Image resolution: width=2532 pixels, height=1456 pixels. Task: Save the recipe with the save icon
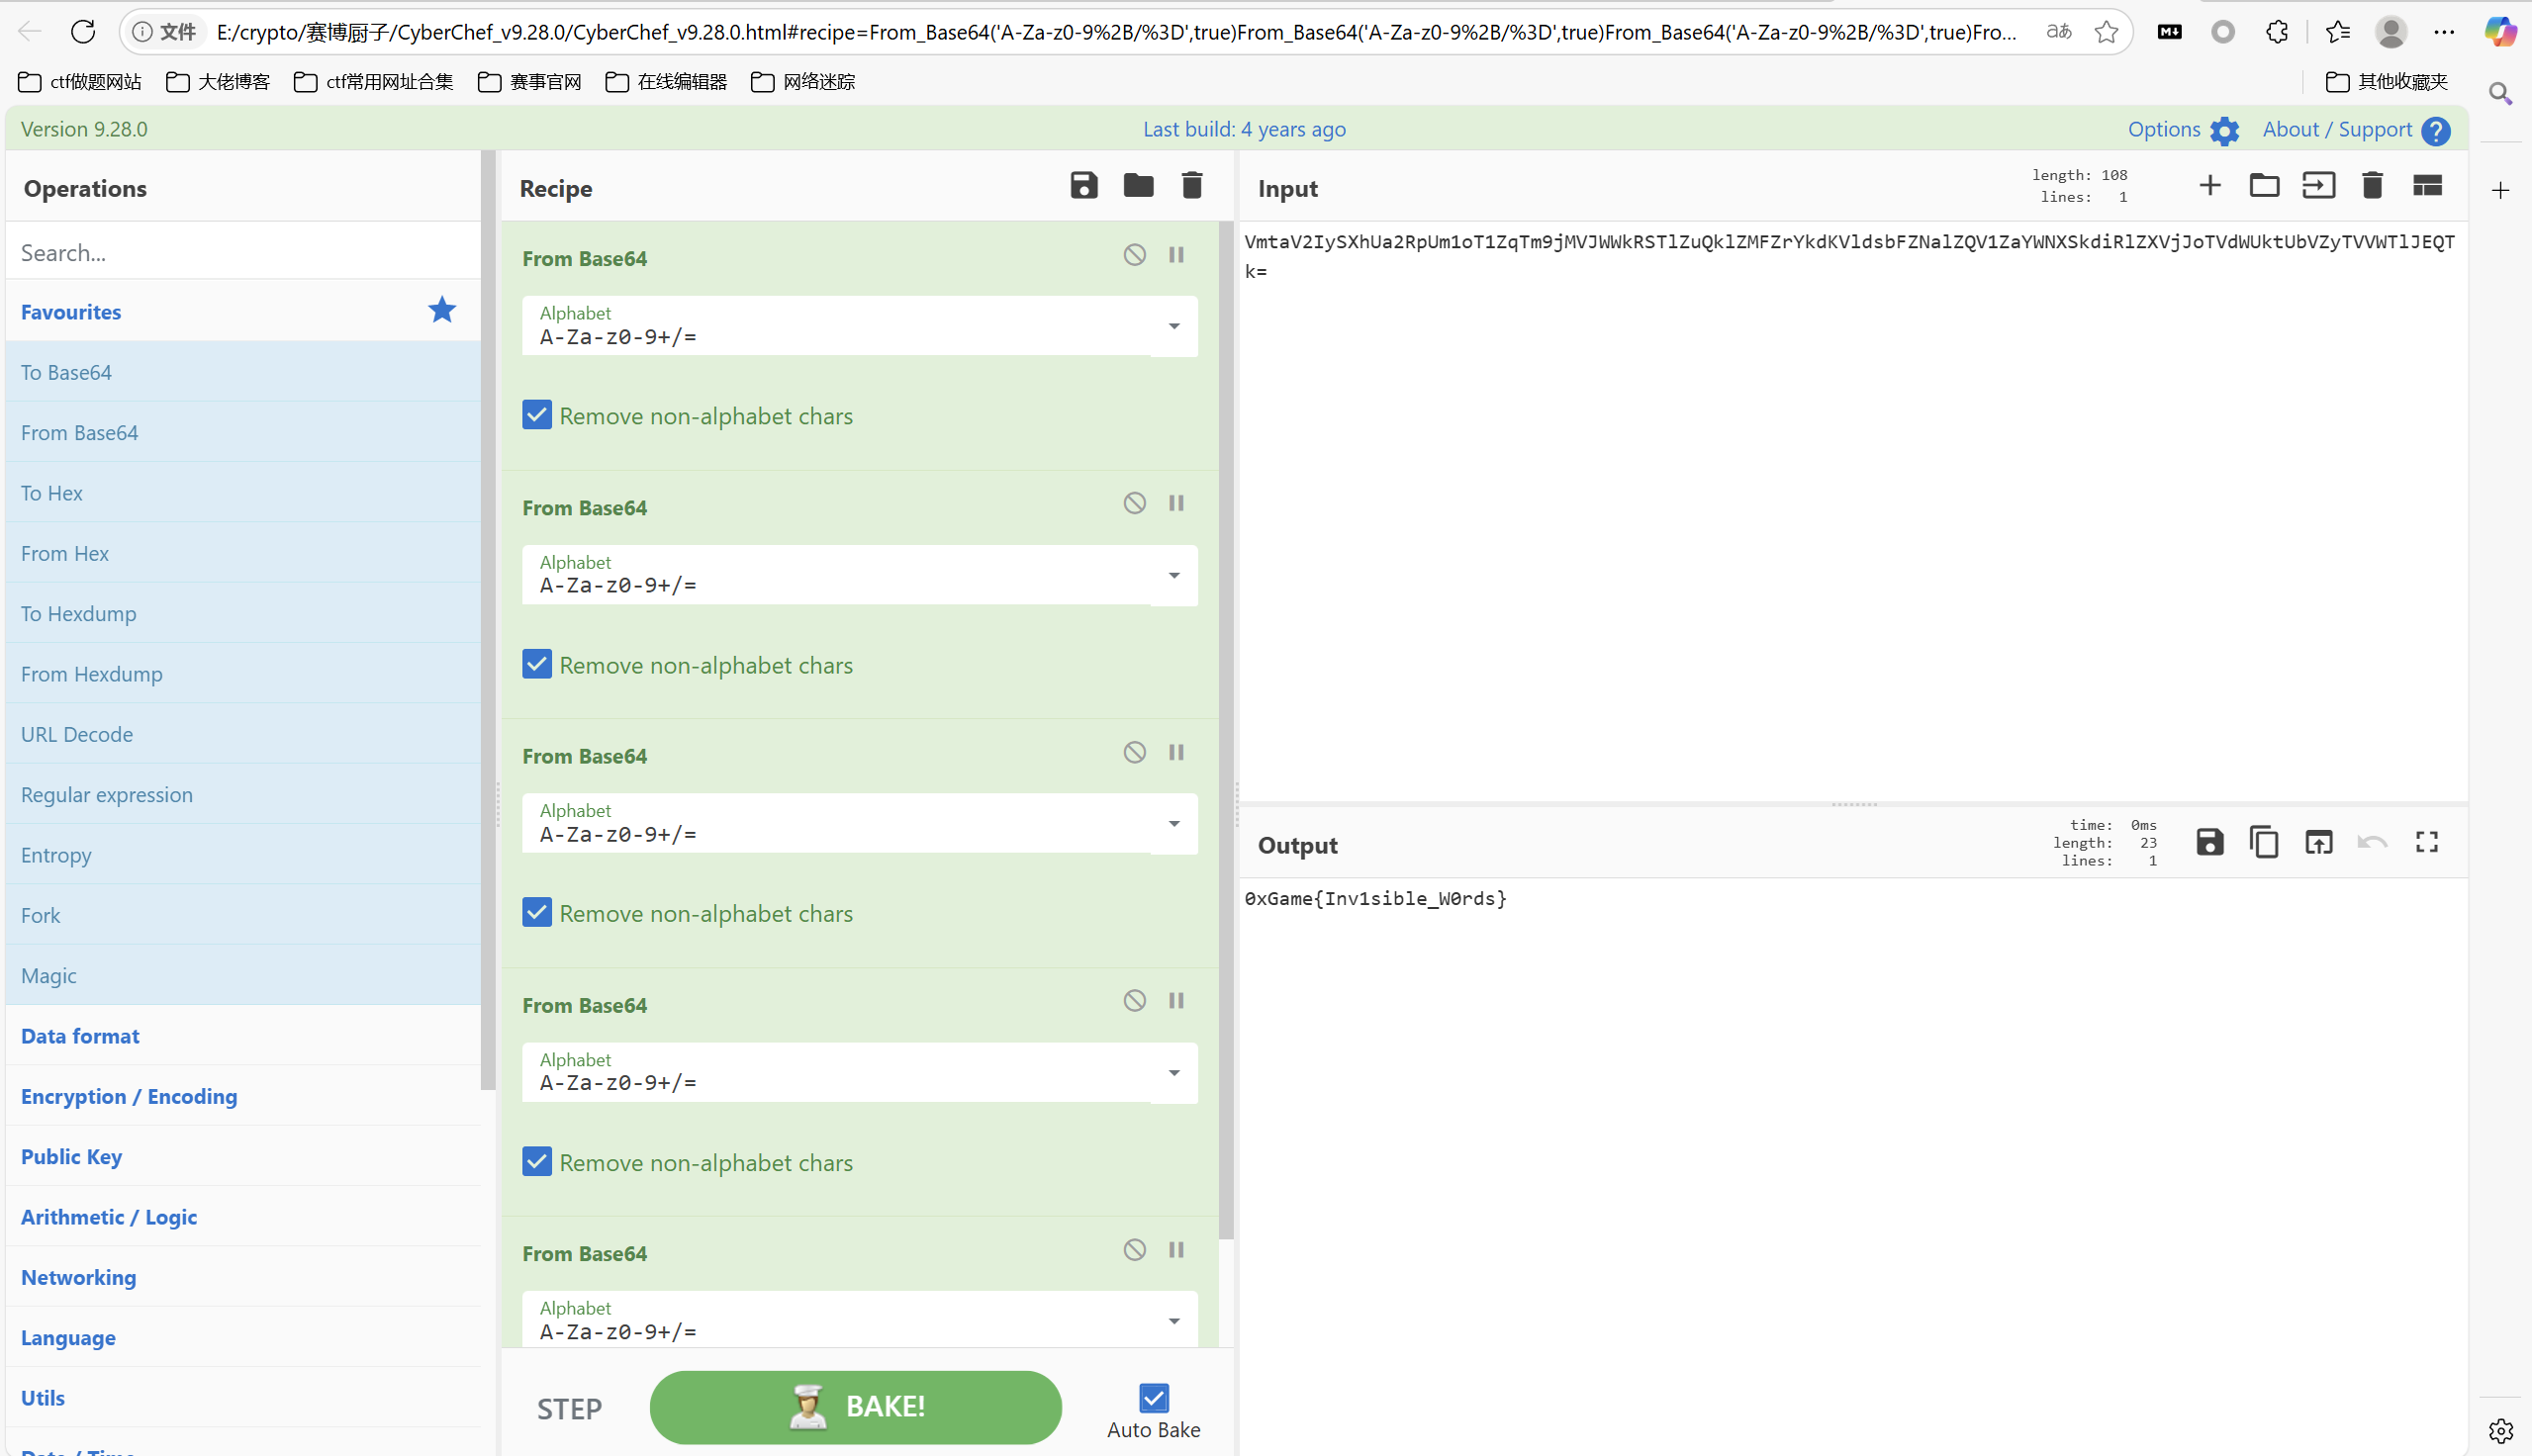[x=1084, y=186]
